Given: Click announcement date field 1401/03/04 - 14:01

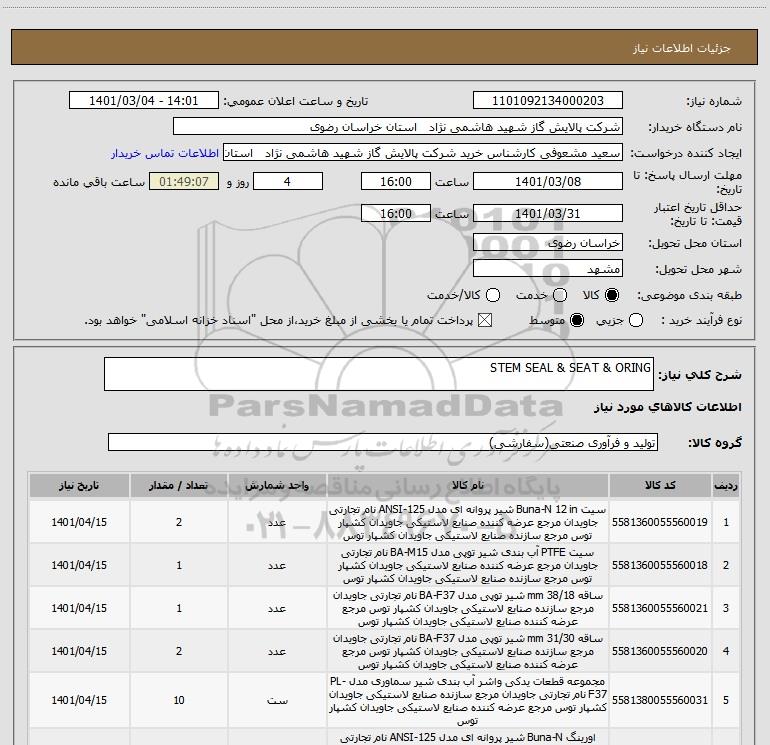Looking at the screenshot, I should 143,100.
